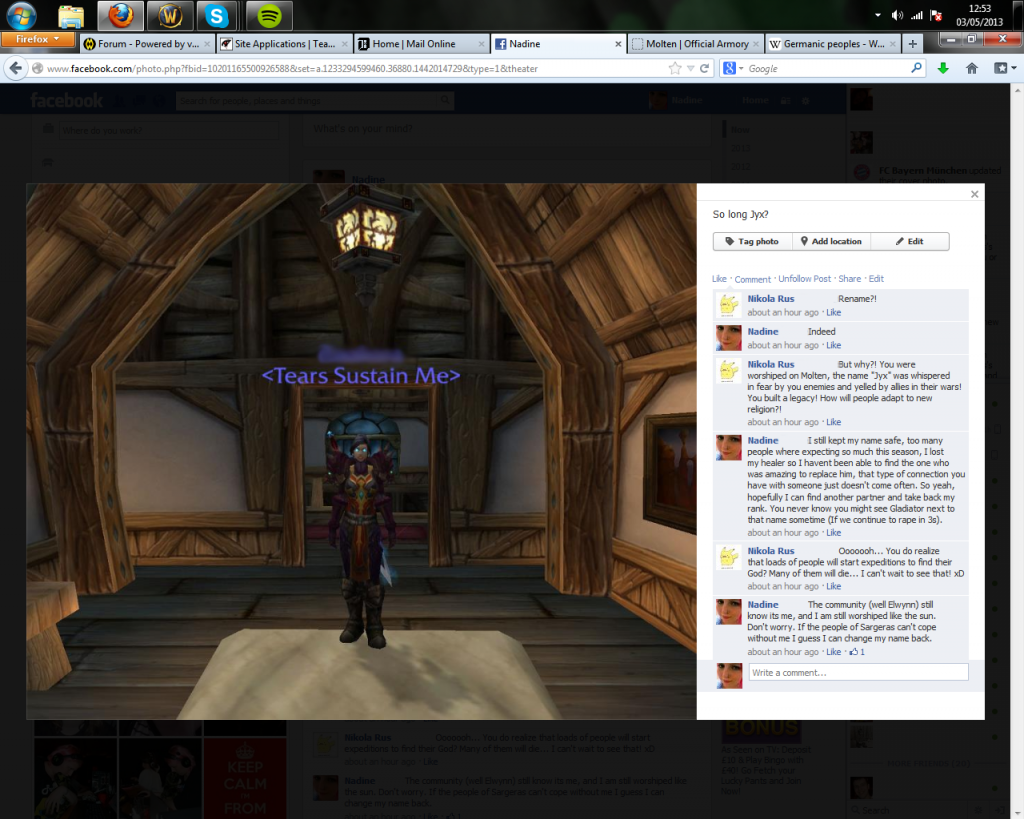Screen dimensions: 1024x819
Task: Open the Firefox application menu
Action: click(x=37, y=39)
